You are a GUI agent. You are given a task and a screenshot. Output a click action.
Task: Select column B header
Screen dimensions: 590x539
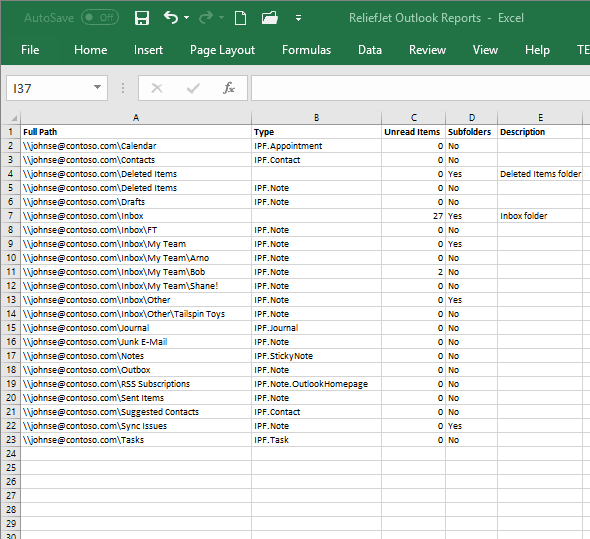(x=316, y=118)
